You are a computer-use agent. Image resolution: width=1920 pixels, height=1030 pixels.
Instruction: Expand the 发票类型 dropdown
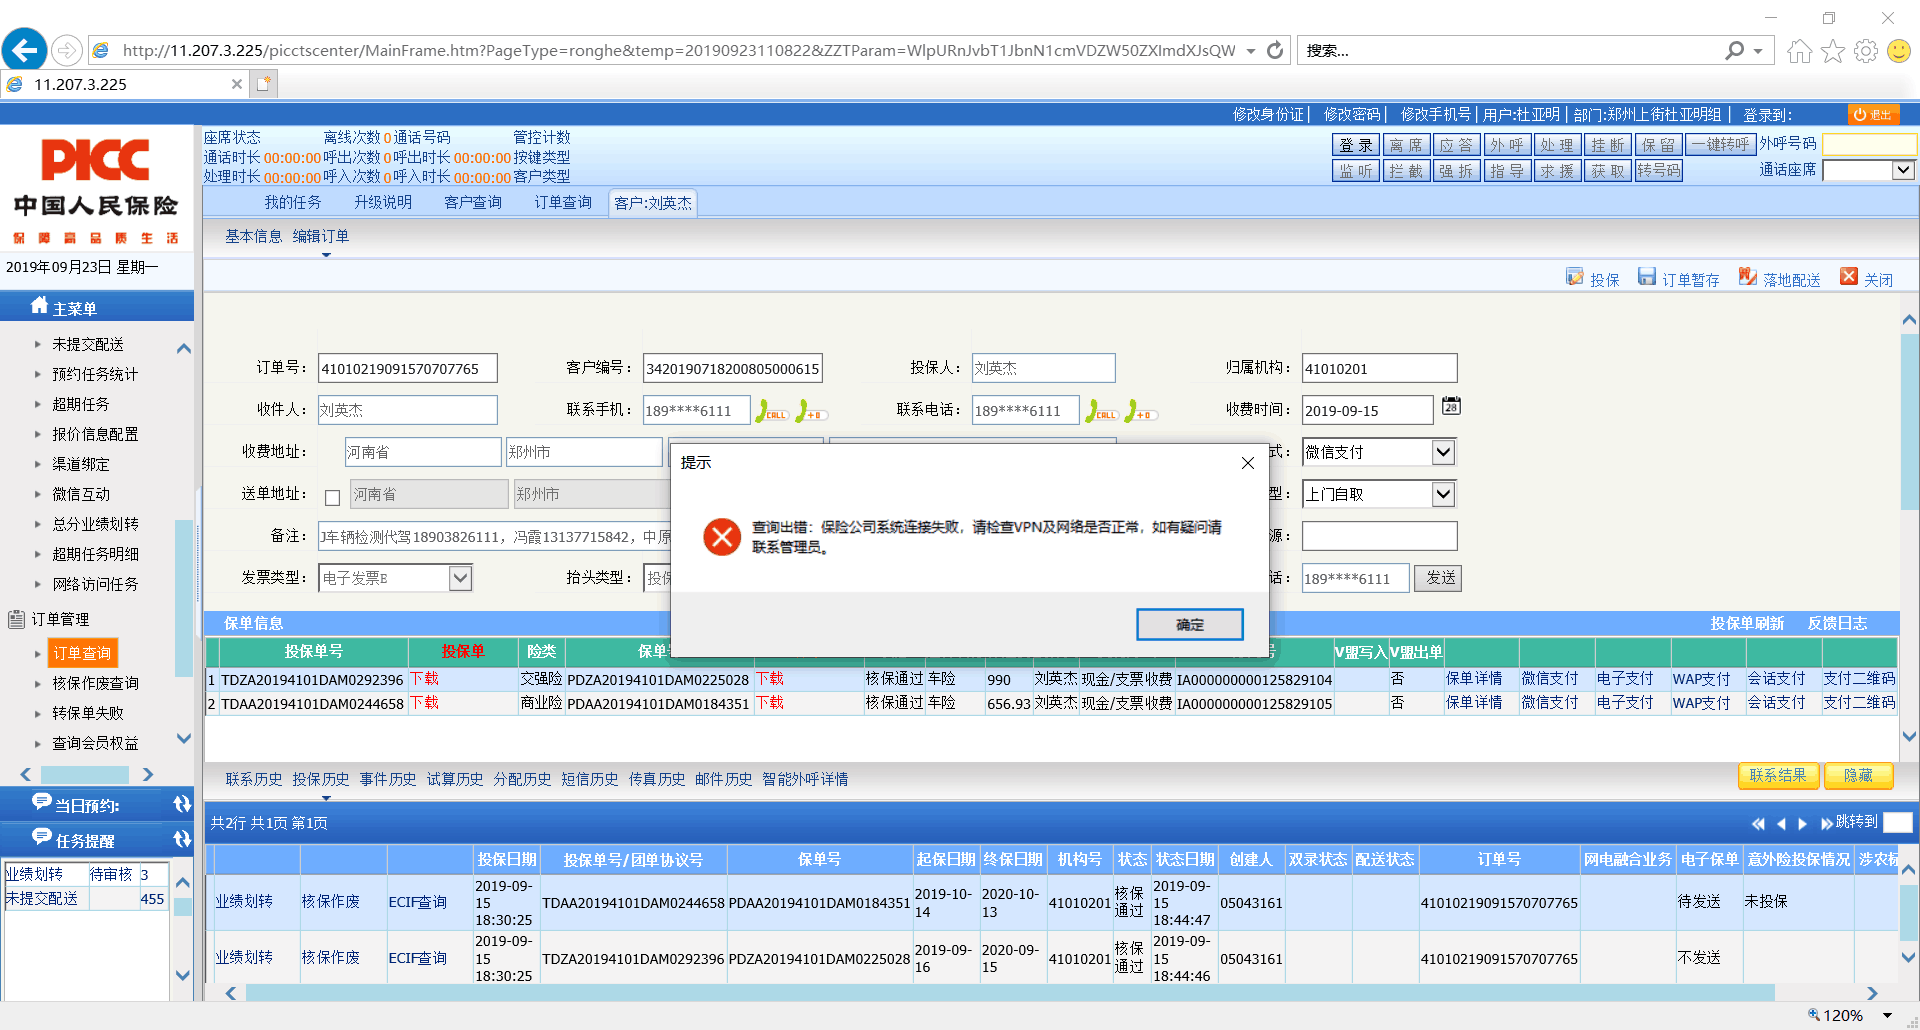pos(460,578)
